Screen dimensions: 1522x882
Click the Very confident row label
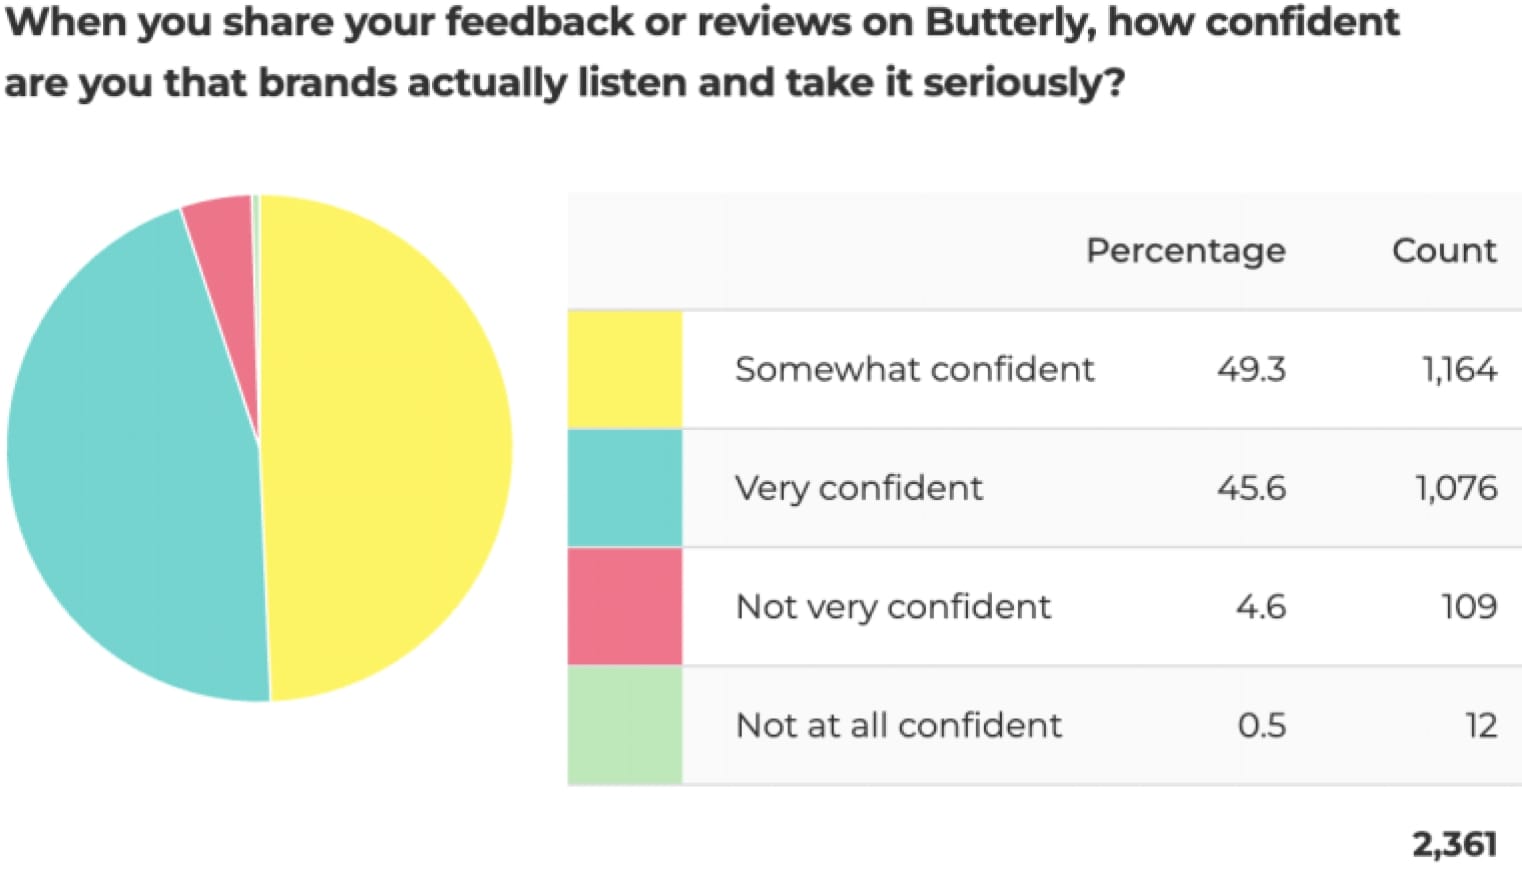[x=859, y=488]
